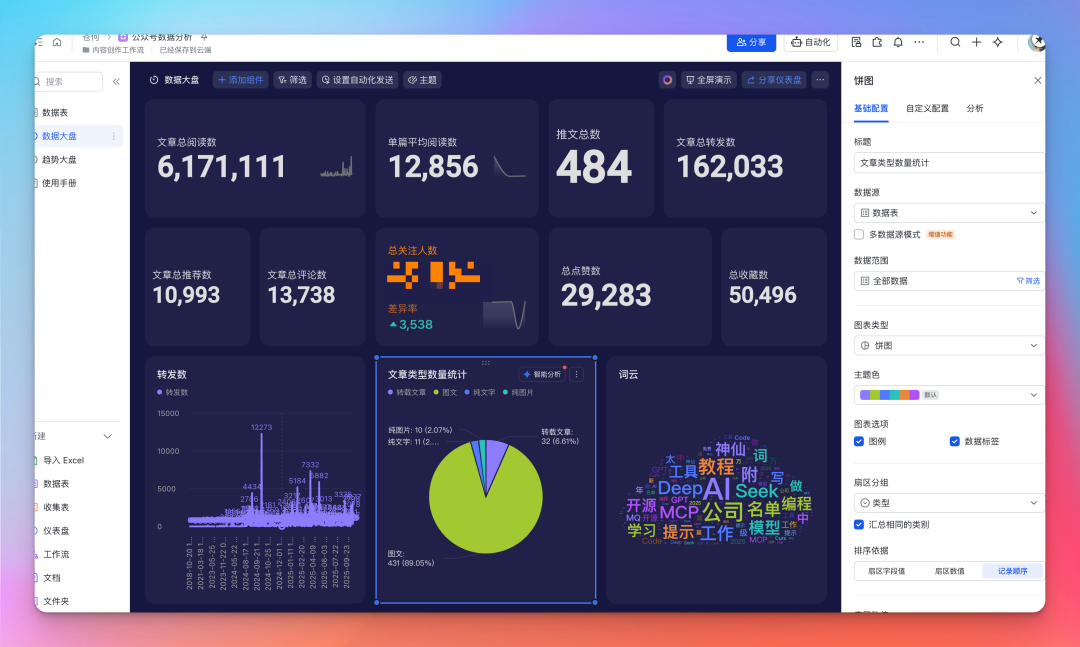1080x647 pixels.
Task: Click 设置自动化发送 button
Action: tap(357, 80)
